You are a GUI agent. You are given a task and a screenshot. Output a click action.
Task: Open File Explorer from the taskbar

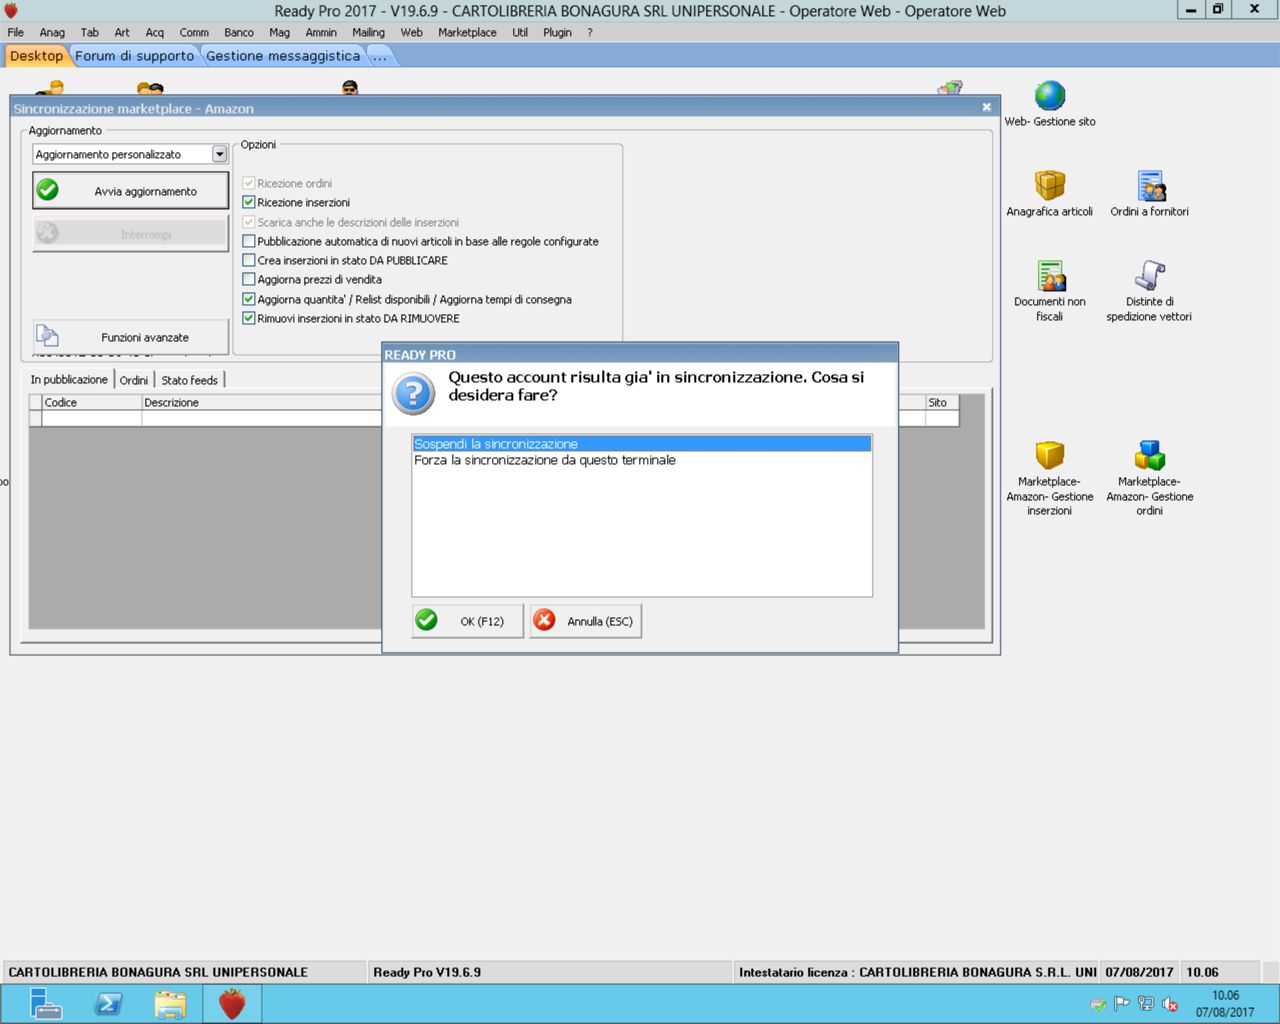click(170, 1003)
